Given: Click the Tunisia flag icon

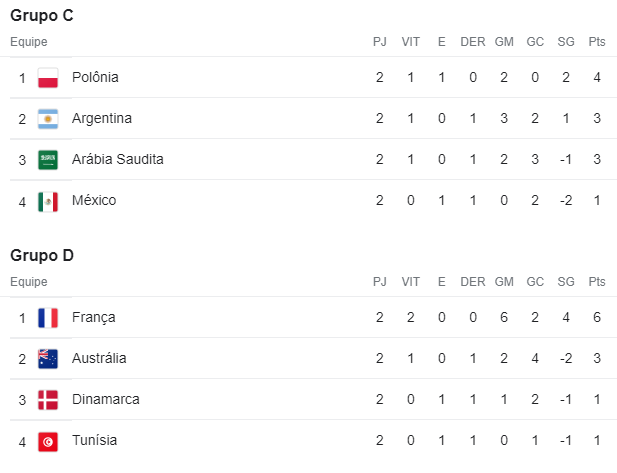Looking at the screenshot, I should [48, 441].
